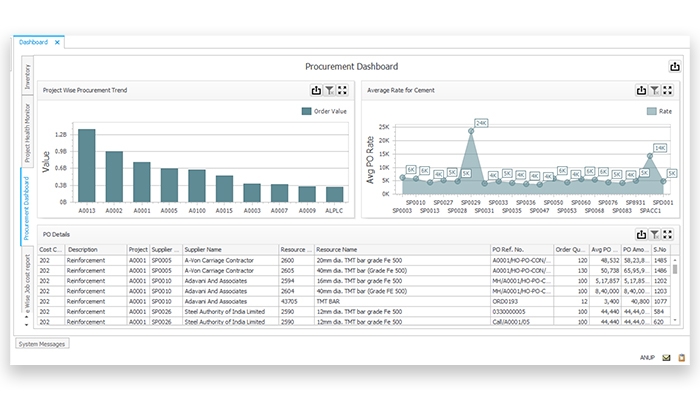Toggle the Rate legend swatch
This screenshot has width=700, height=400.
(651, 111)
